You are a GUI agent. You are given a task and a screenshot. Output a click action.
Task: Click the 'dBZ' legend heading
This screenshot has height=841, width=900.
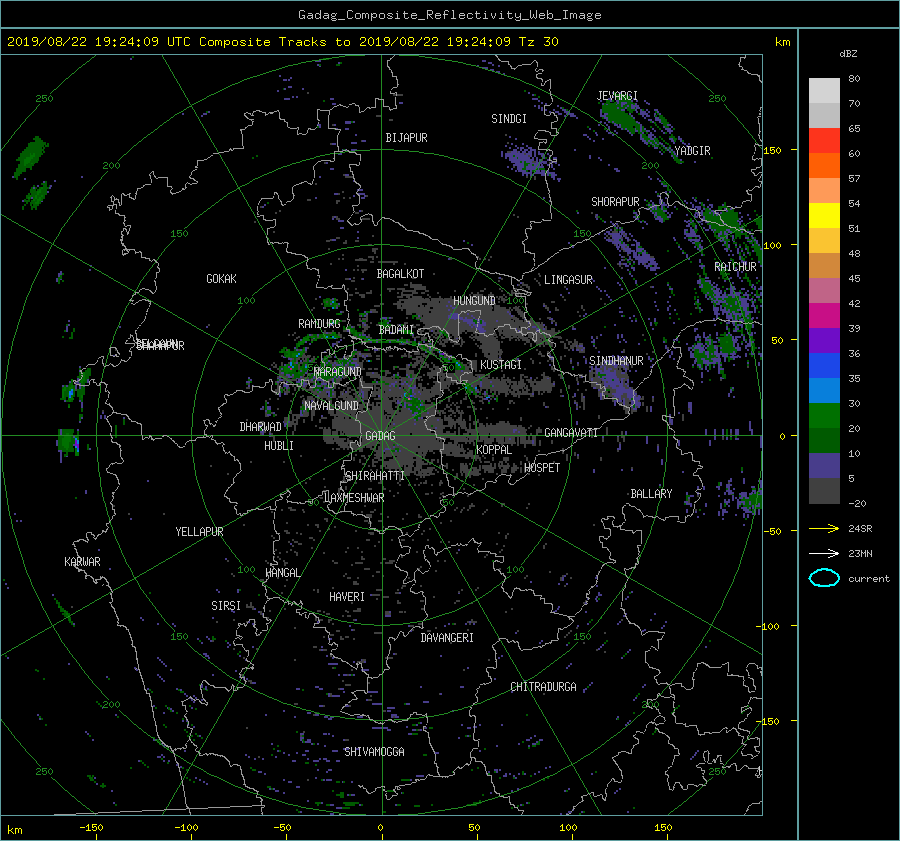(848, 53)
